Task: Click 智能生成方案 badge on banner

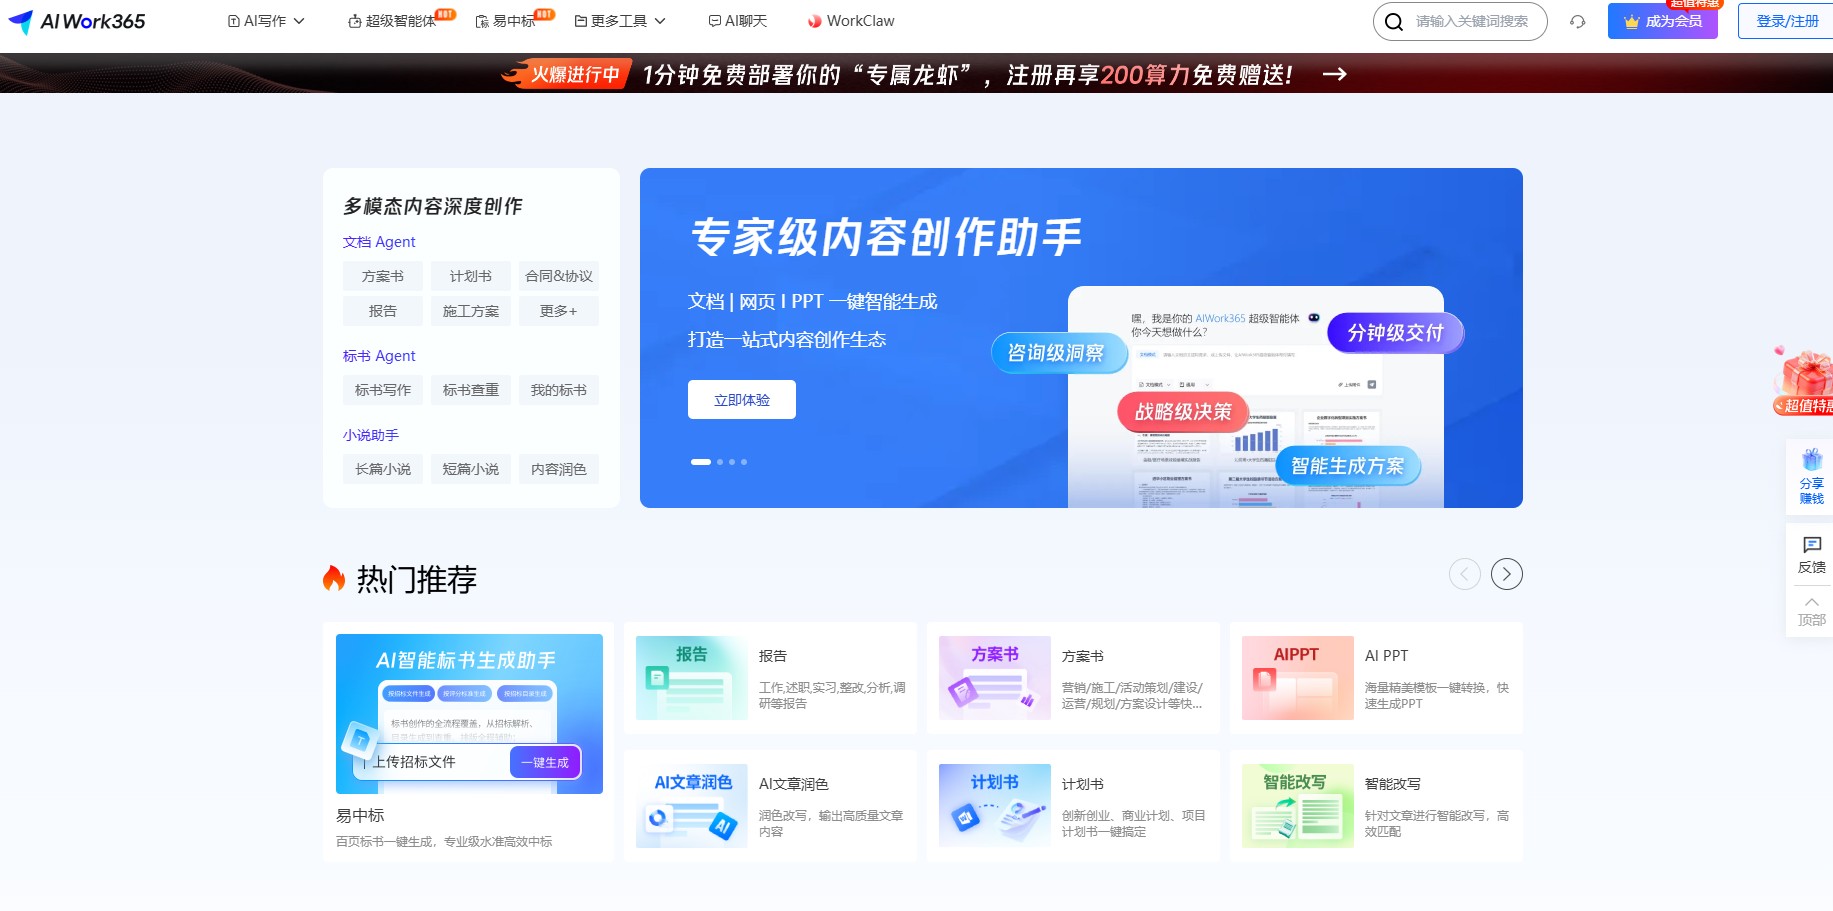Action: coord(1348,466)
